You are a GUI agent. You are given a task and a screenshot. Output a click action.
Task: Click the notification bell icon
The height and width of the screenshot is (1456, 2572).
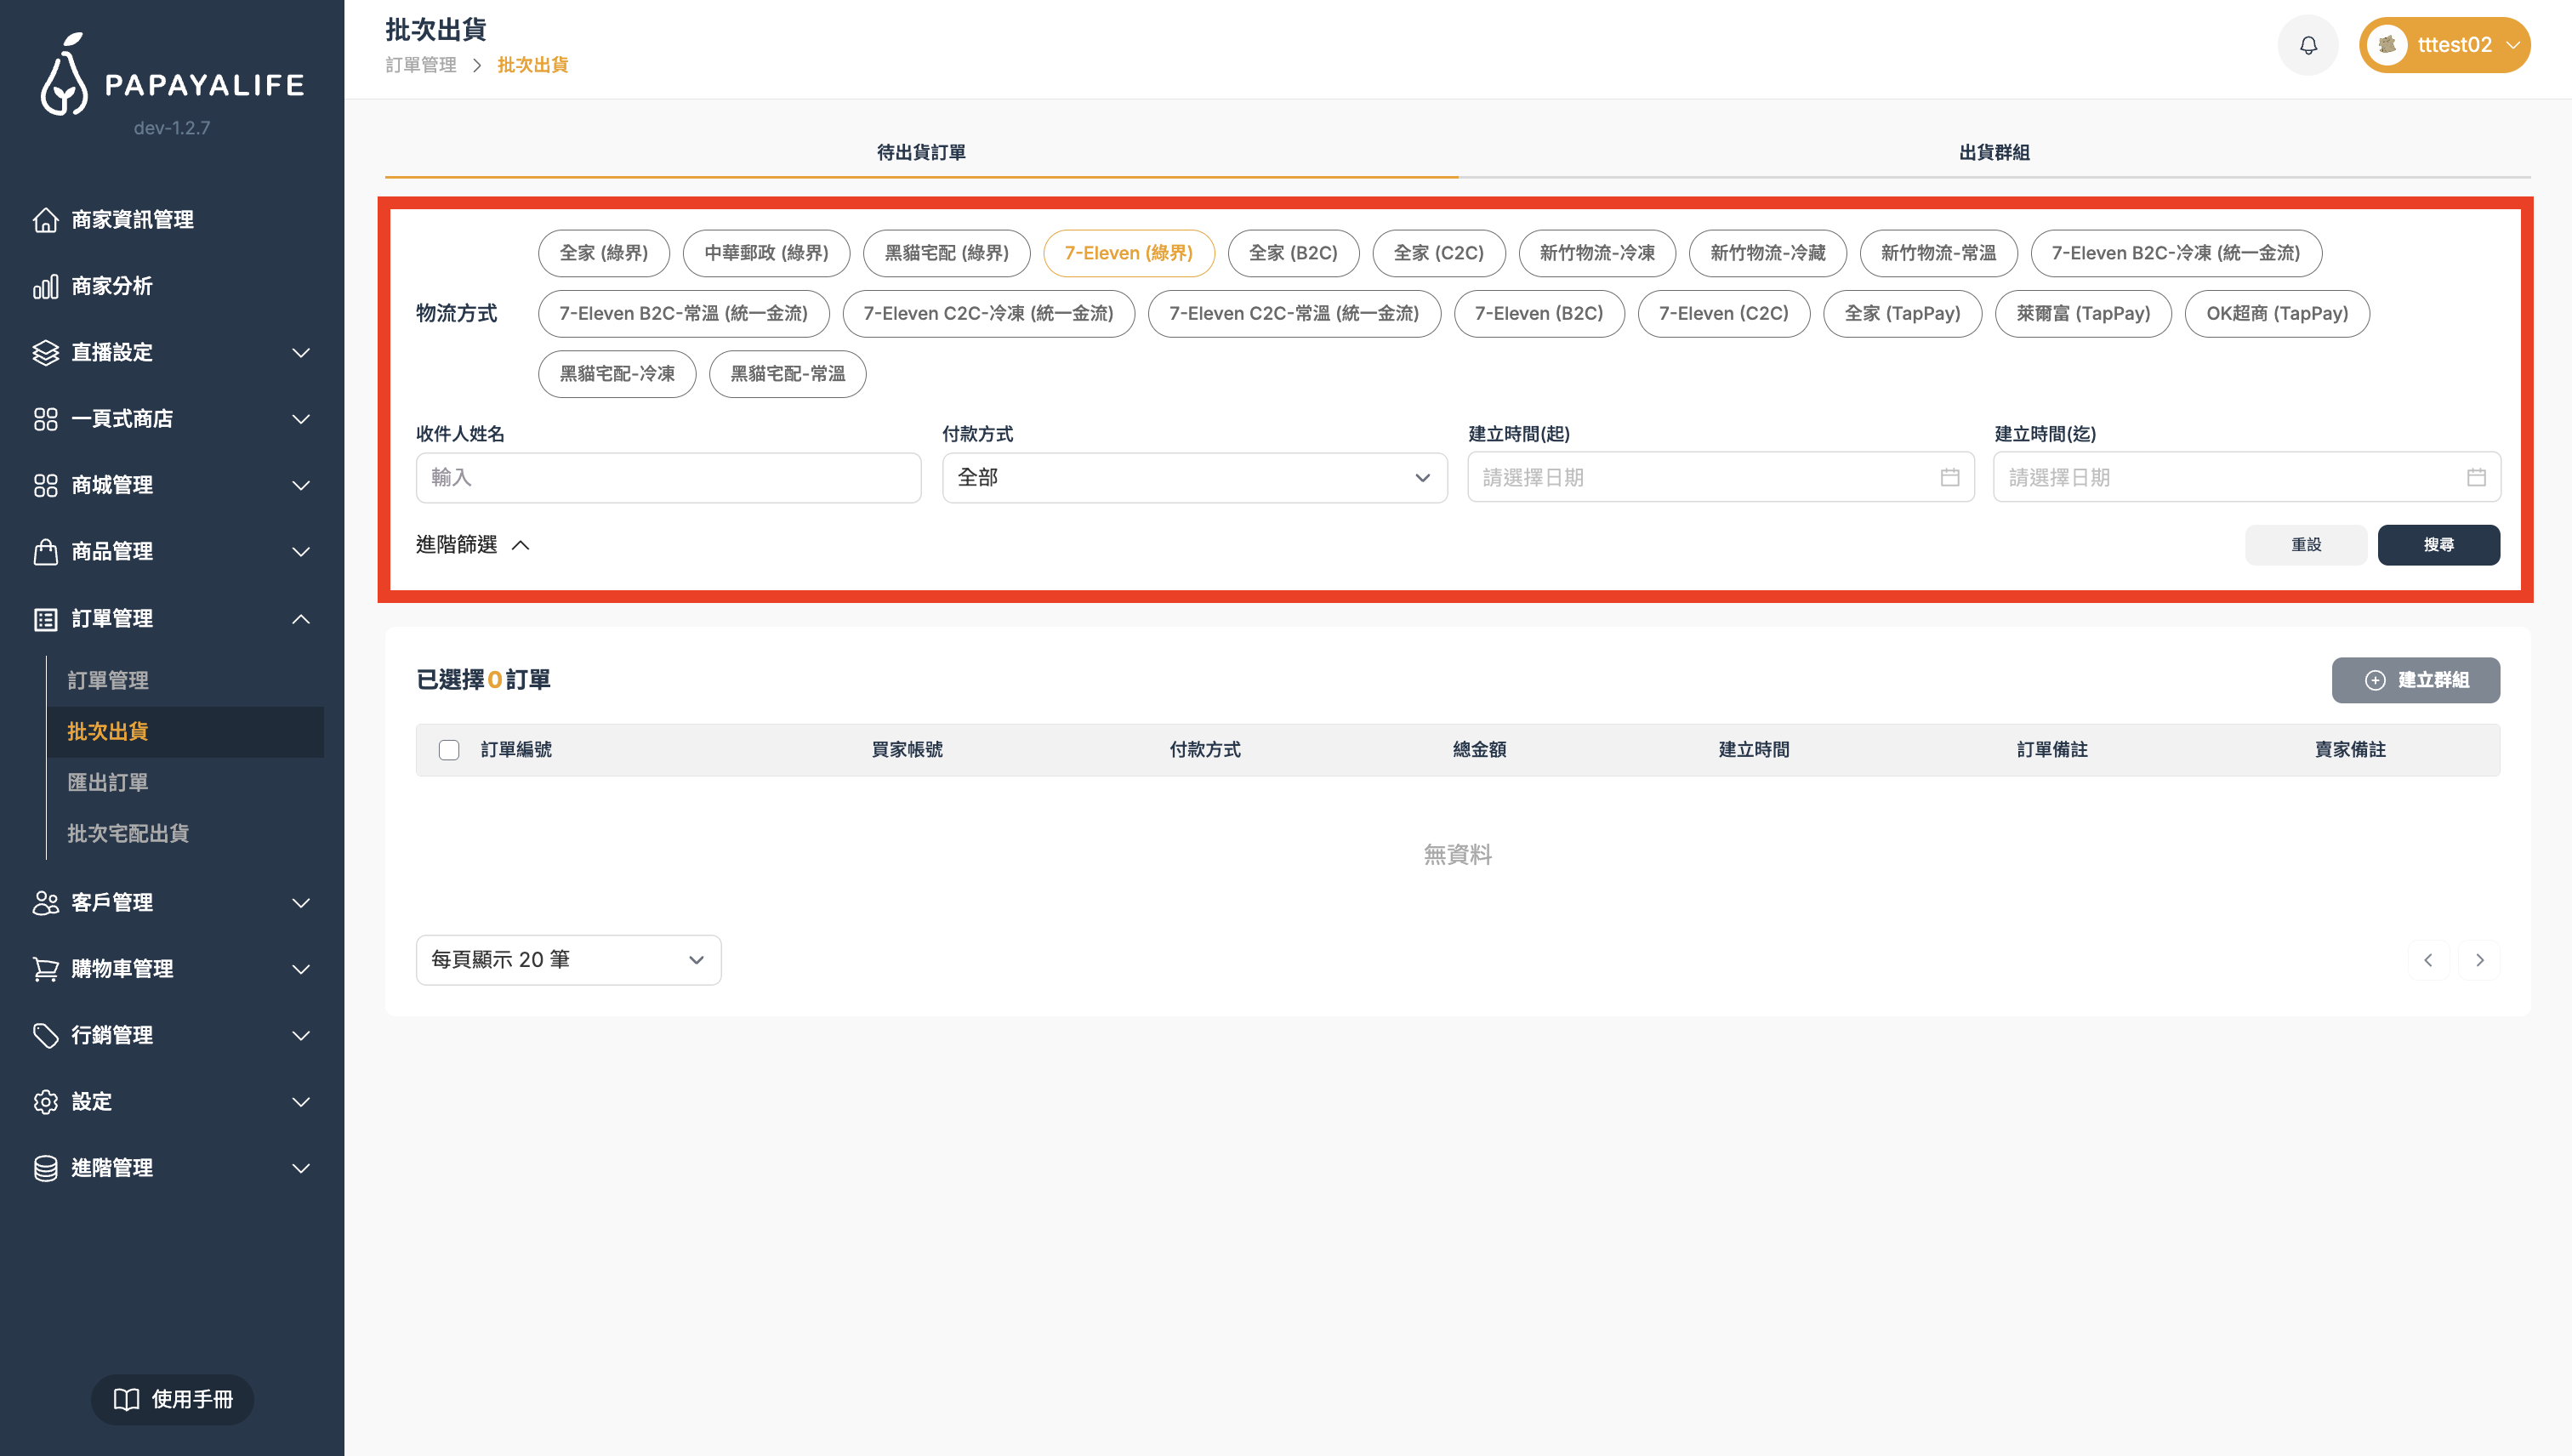click(x=2307, y=45)
